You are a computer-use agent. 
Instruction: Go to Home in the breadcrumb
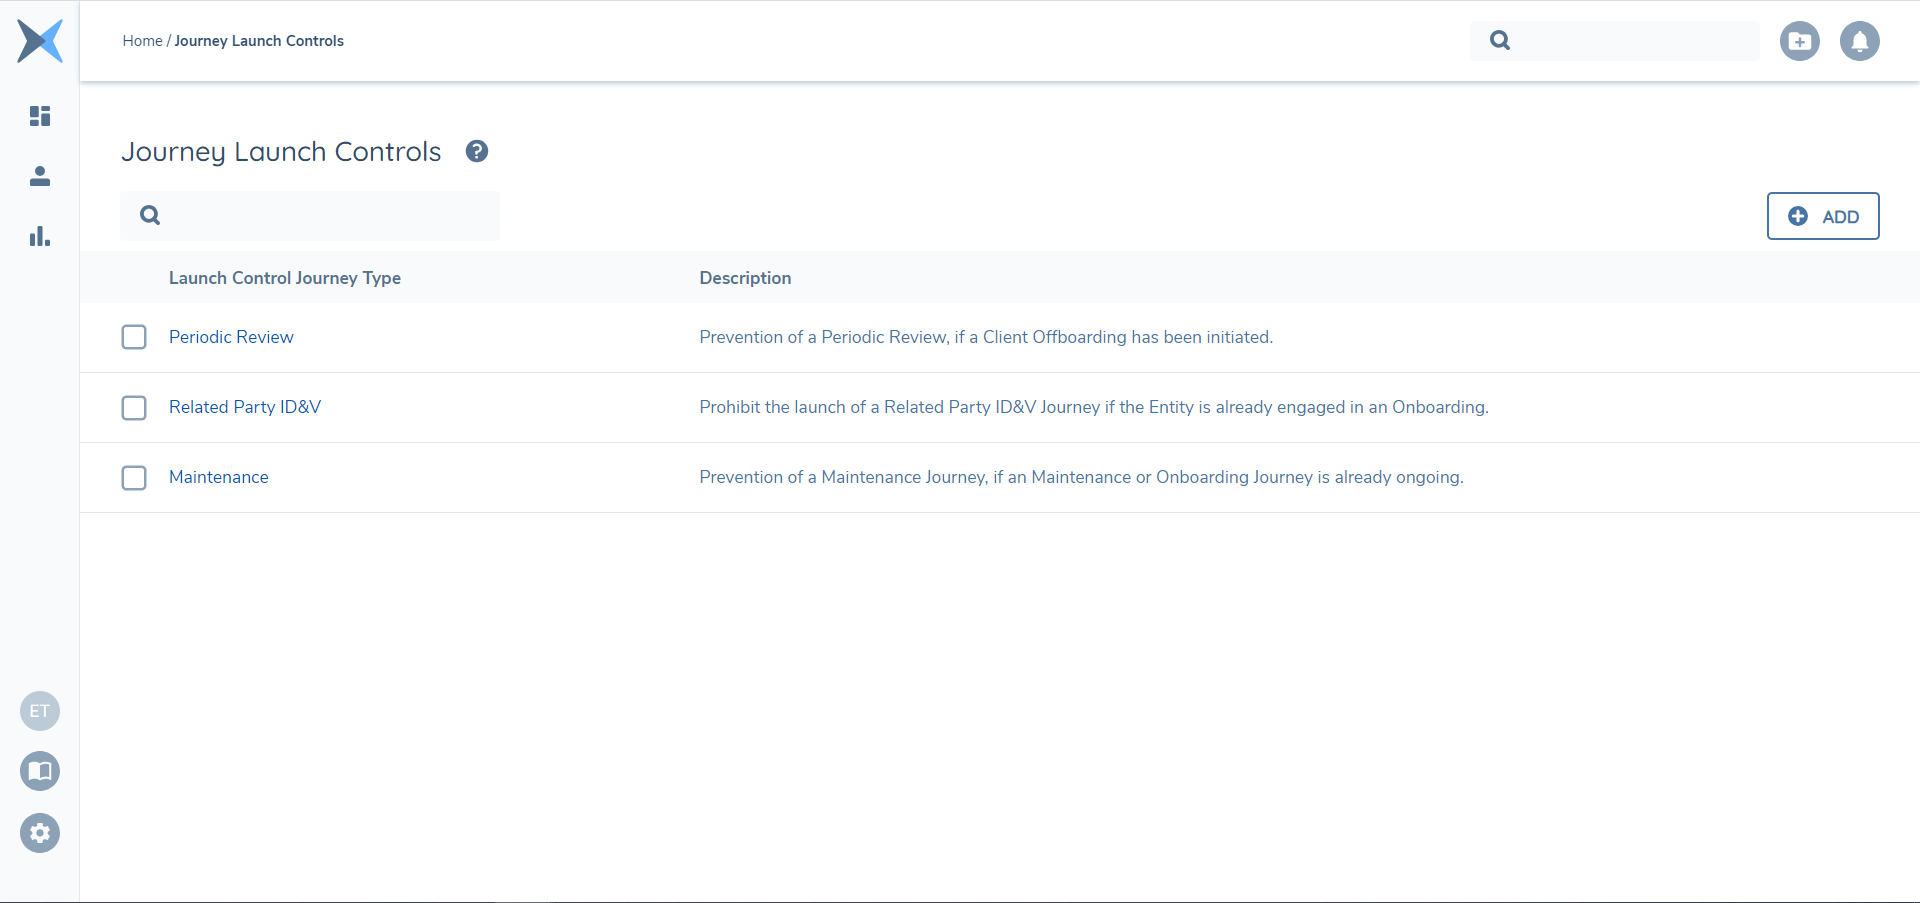[x=142, y=41]
